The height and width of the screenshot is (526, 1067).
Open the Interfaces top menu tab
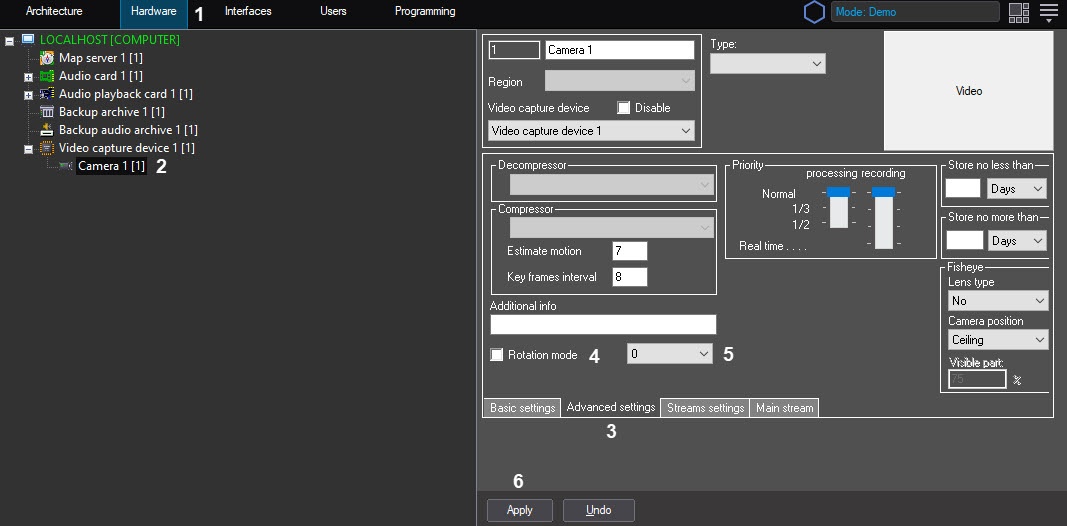pos(248,12)
